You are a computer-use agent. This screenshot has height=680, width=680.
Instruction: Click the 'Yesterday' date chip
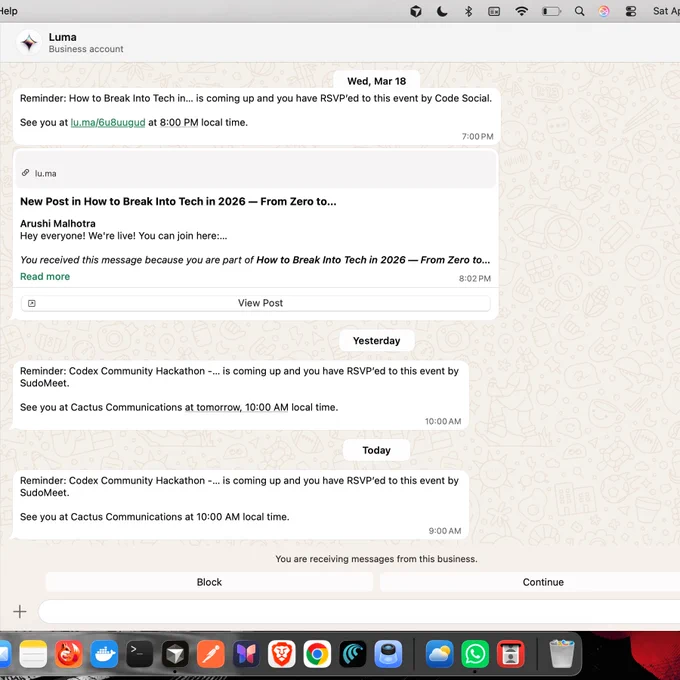coord(376,340)
